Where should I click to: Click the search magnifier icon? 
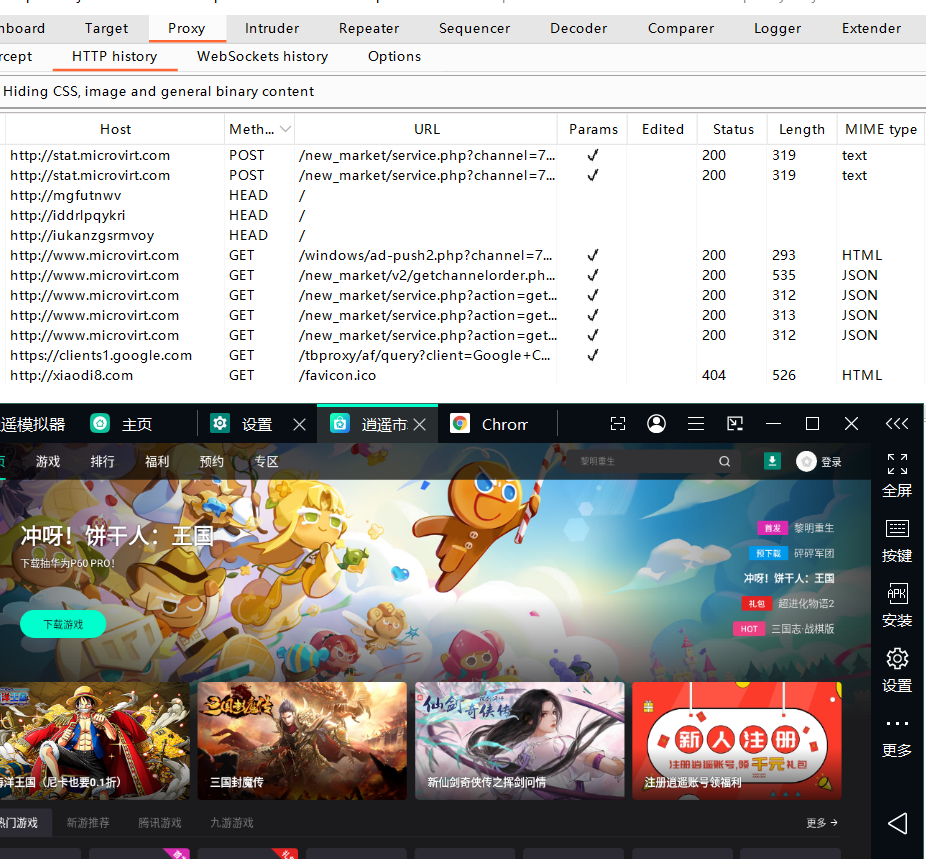pyautogui.click(x=725, y=461)
